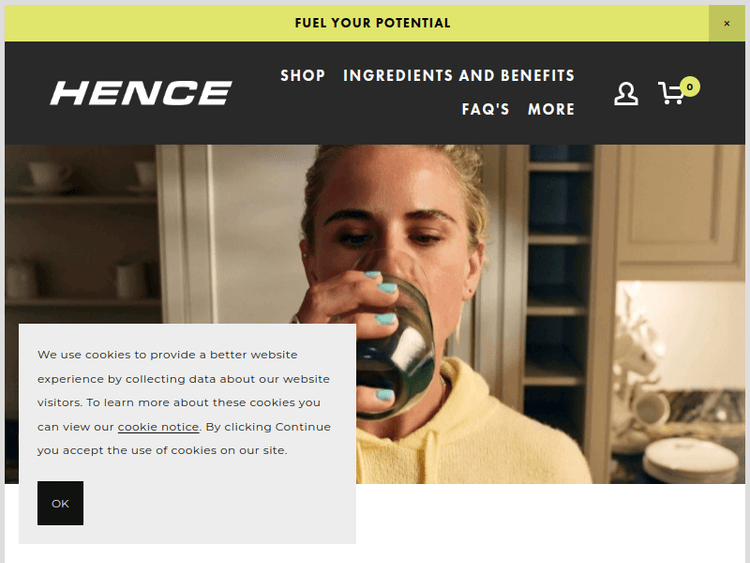
Task: Click the stacked white plates in photo
Action: [x=690, y=460]
